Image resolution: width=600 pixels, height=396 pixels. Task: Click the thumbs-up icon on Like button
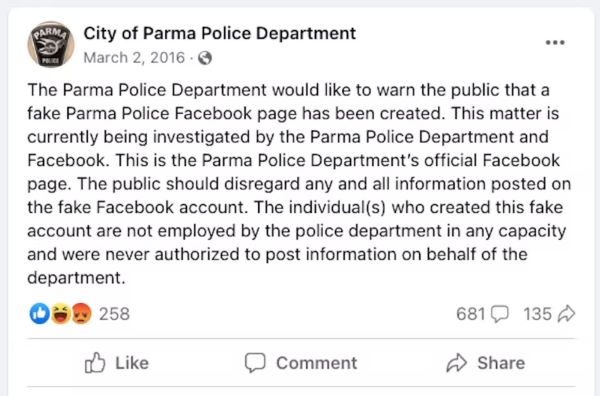click(x=95, y=362)
